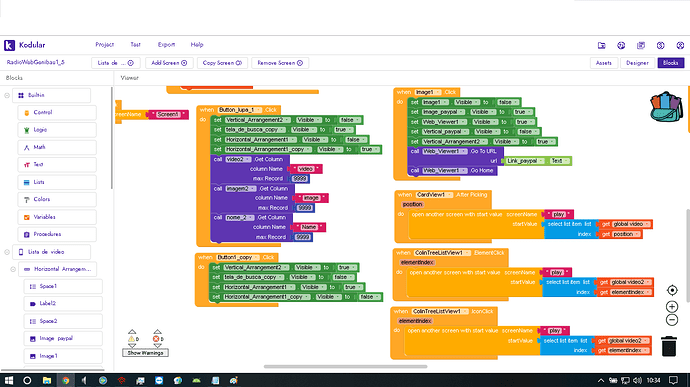
Task: Click the 'video' text string block
Action: [305, 169]
